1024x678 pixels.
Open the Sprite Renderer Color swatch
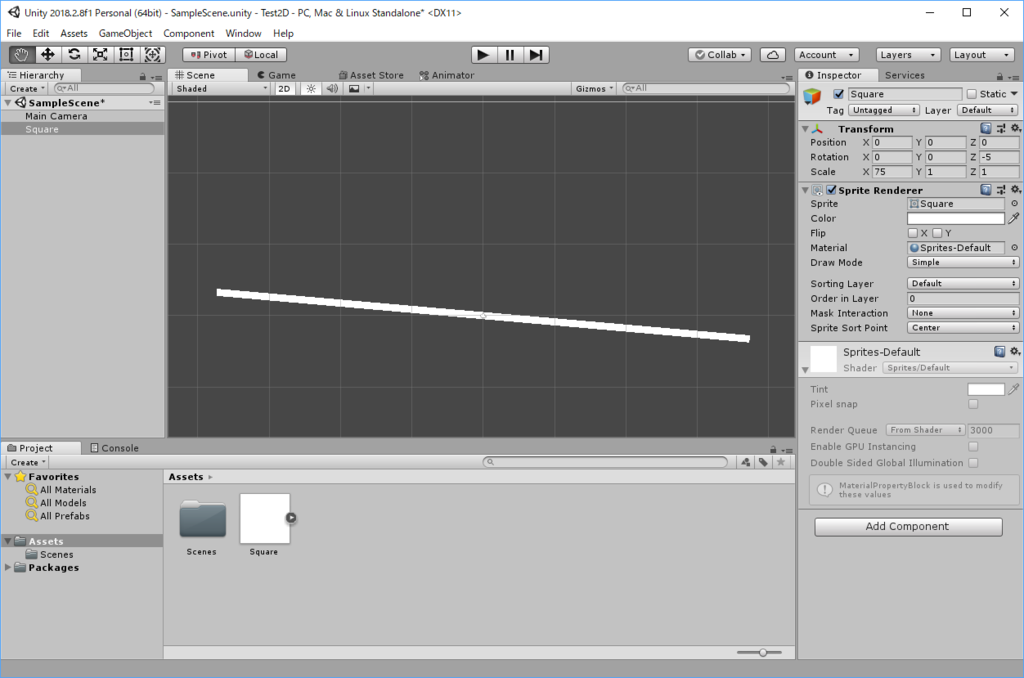(955, 218)
